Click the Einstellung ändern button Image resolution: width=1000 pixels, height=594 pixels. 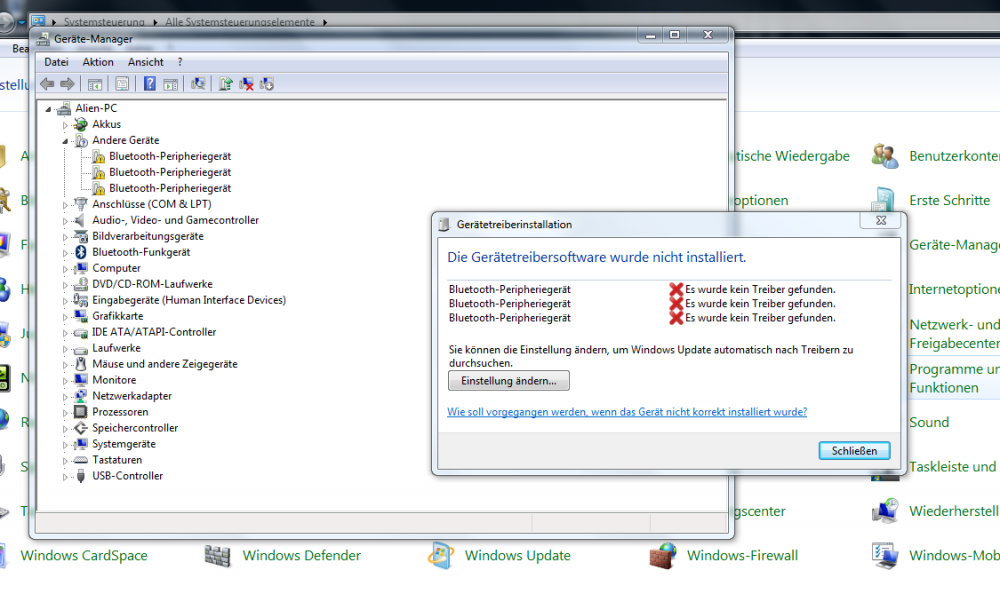(x=508, y=381)
